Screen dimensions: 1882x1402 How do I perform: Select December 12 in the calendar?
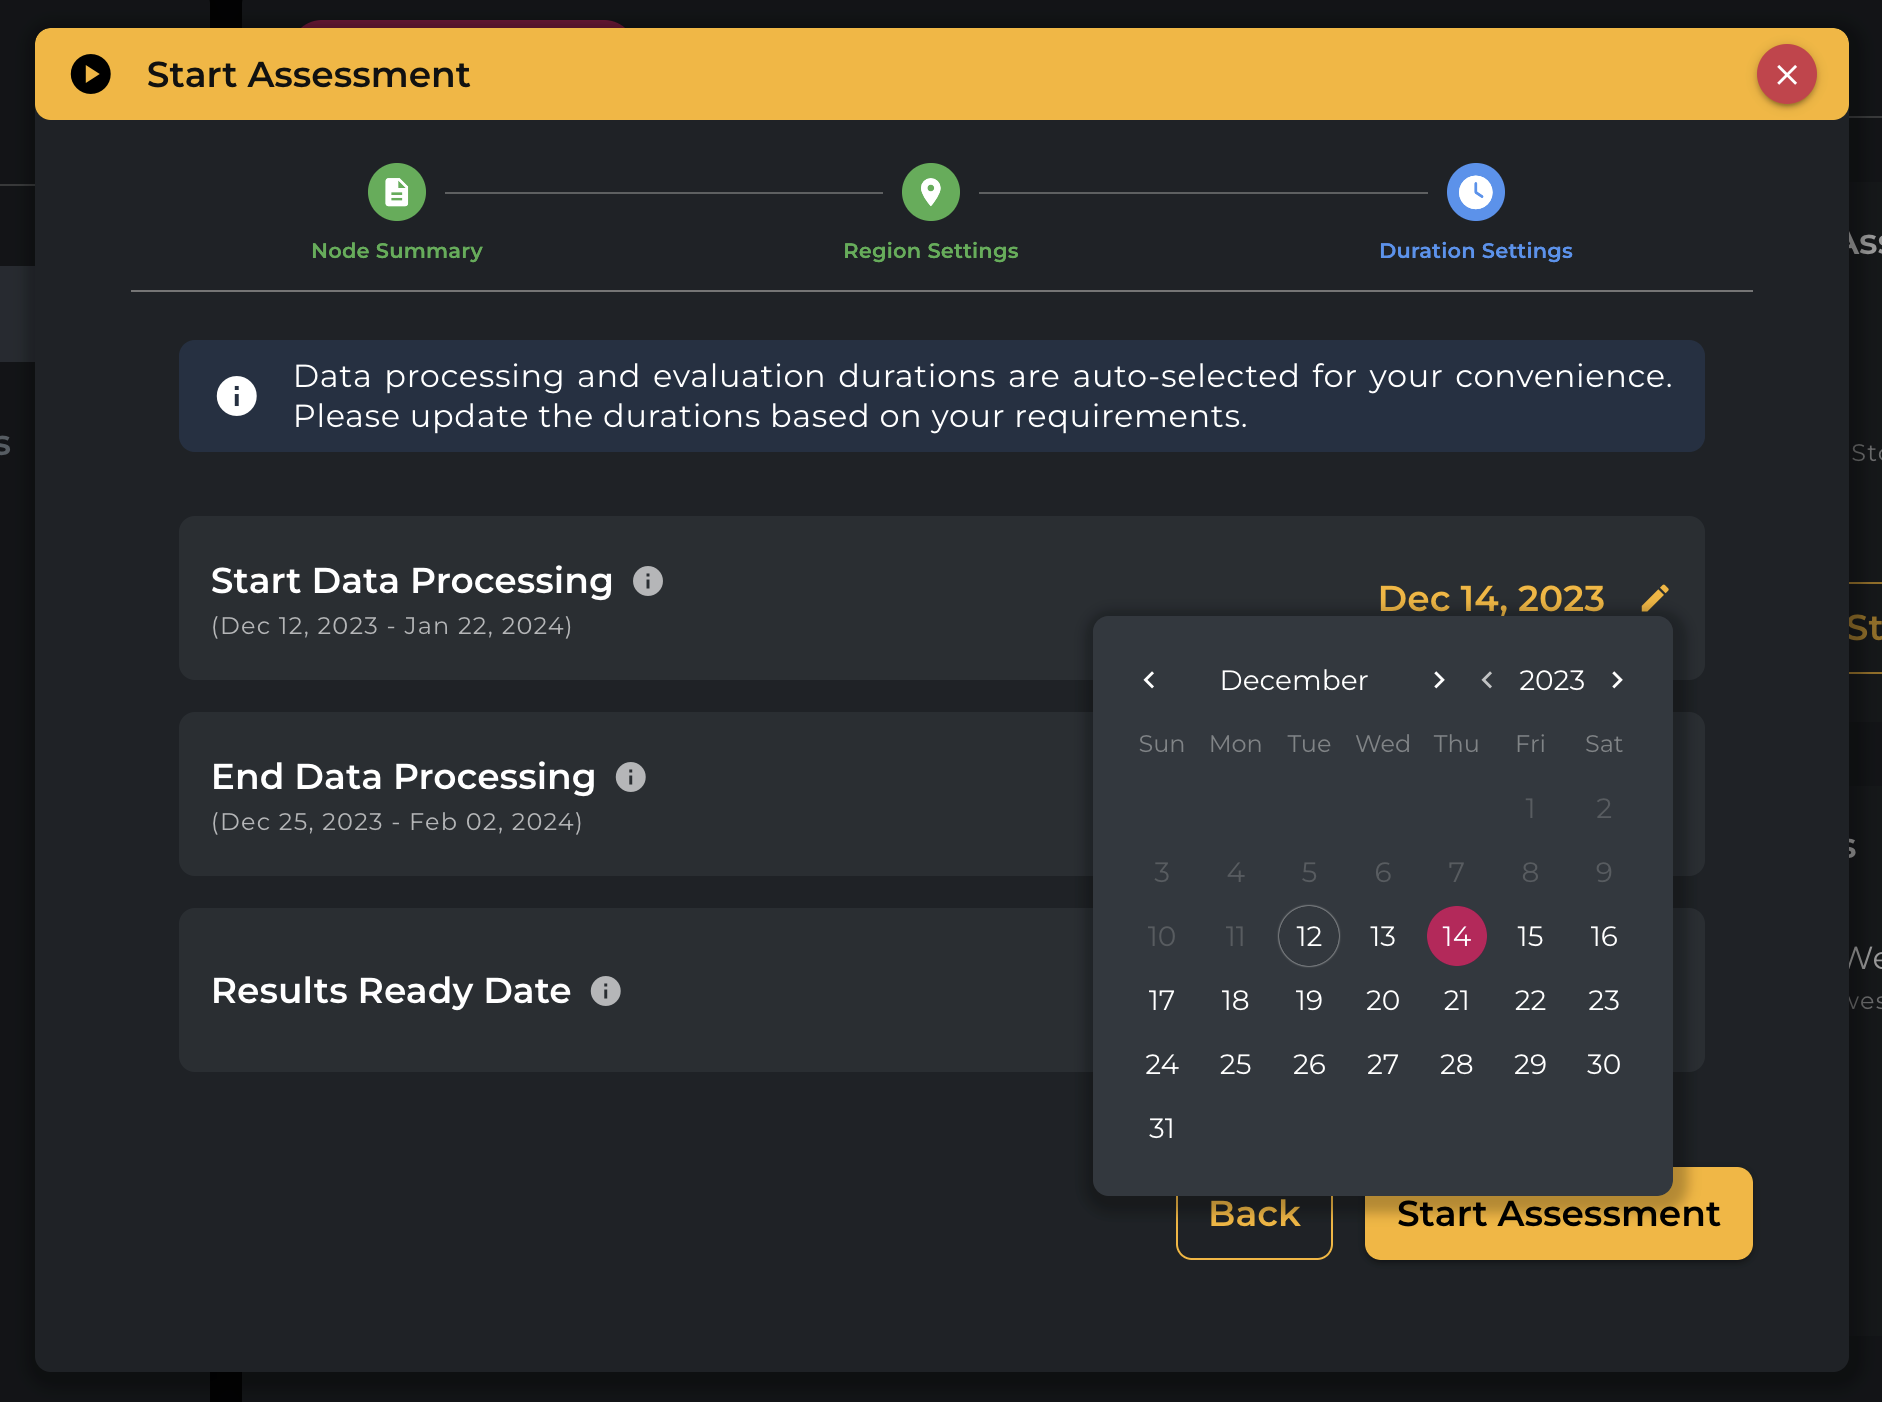[x=1308, y=936]
